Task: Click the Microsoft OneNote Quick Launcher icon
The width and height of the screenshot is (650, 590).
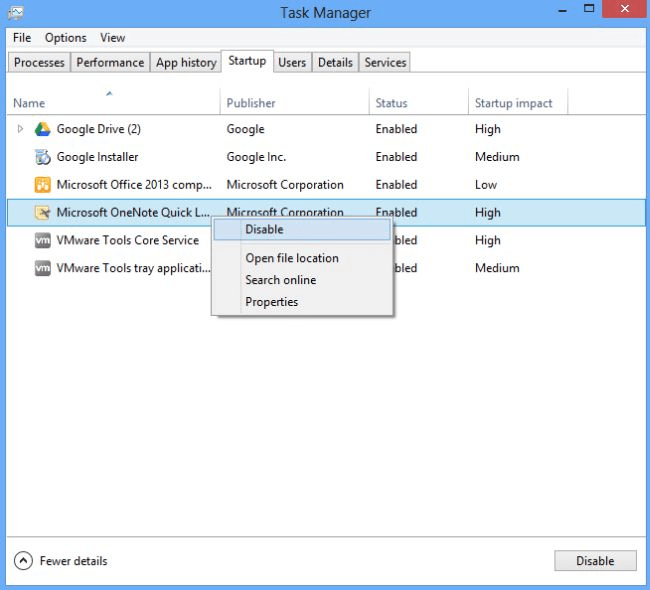Action: (x=43, y=213)
